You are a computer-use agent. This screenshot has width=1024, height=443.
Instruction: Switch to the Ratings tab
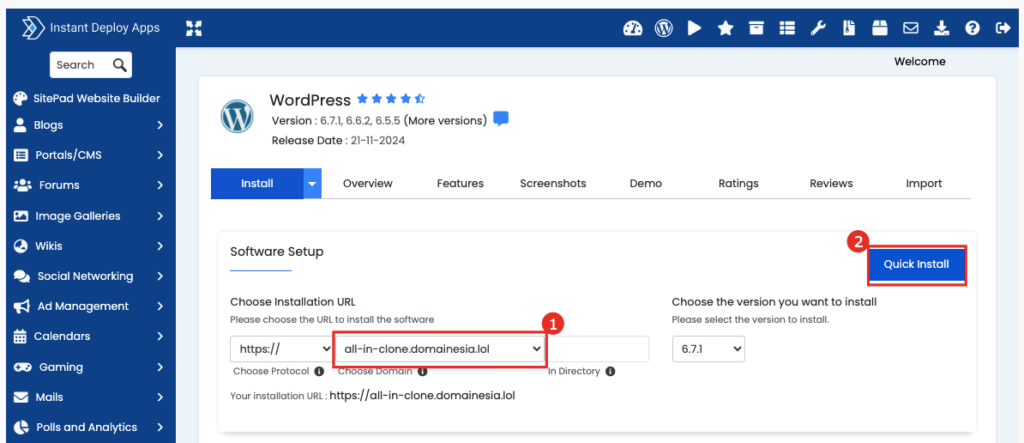coord(739,184)
